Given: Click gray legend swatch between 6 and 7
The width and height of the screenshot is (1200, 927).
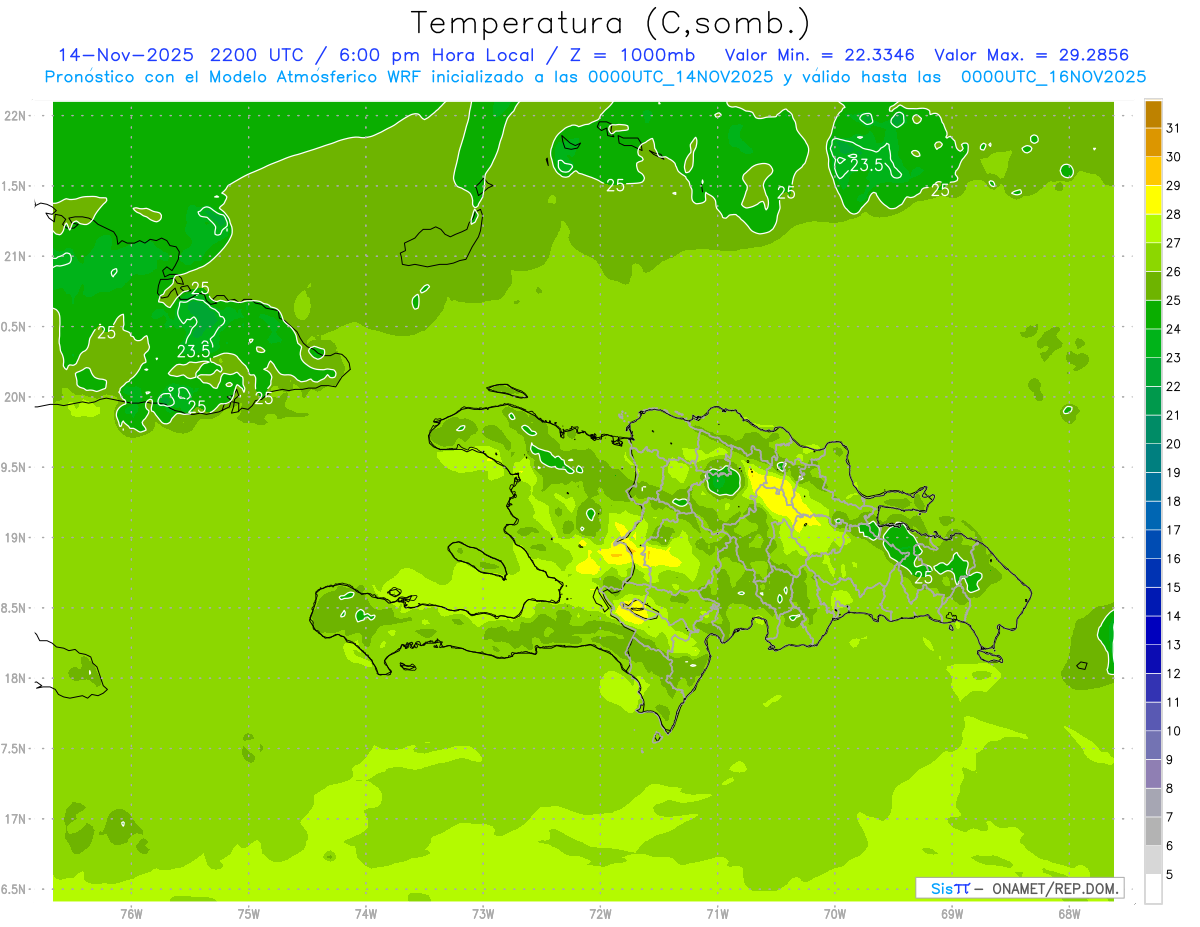Looking at the screenshot, I should click(1153, 831).
